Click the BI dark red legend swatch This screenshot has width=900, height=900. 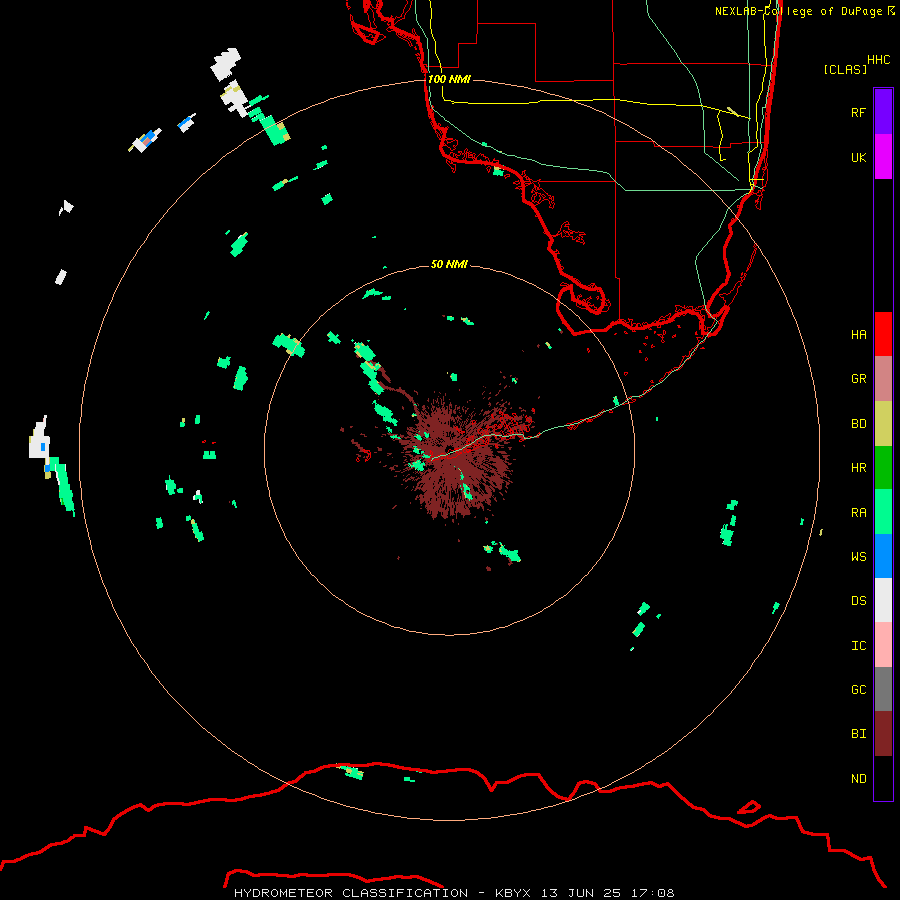[883, 734]
